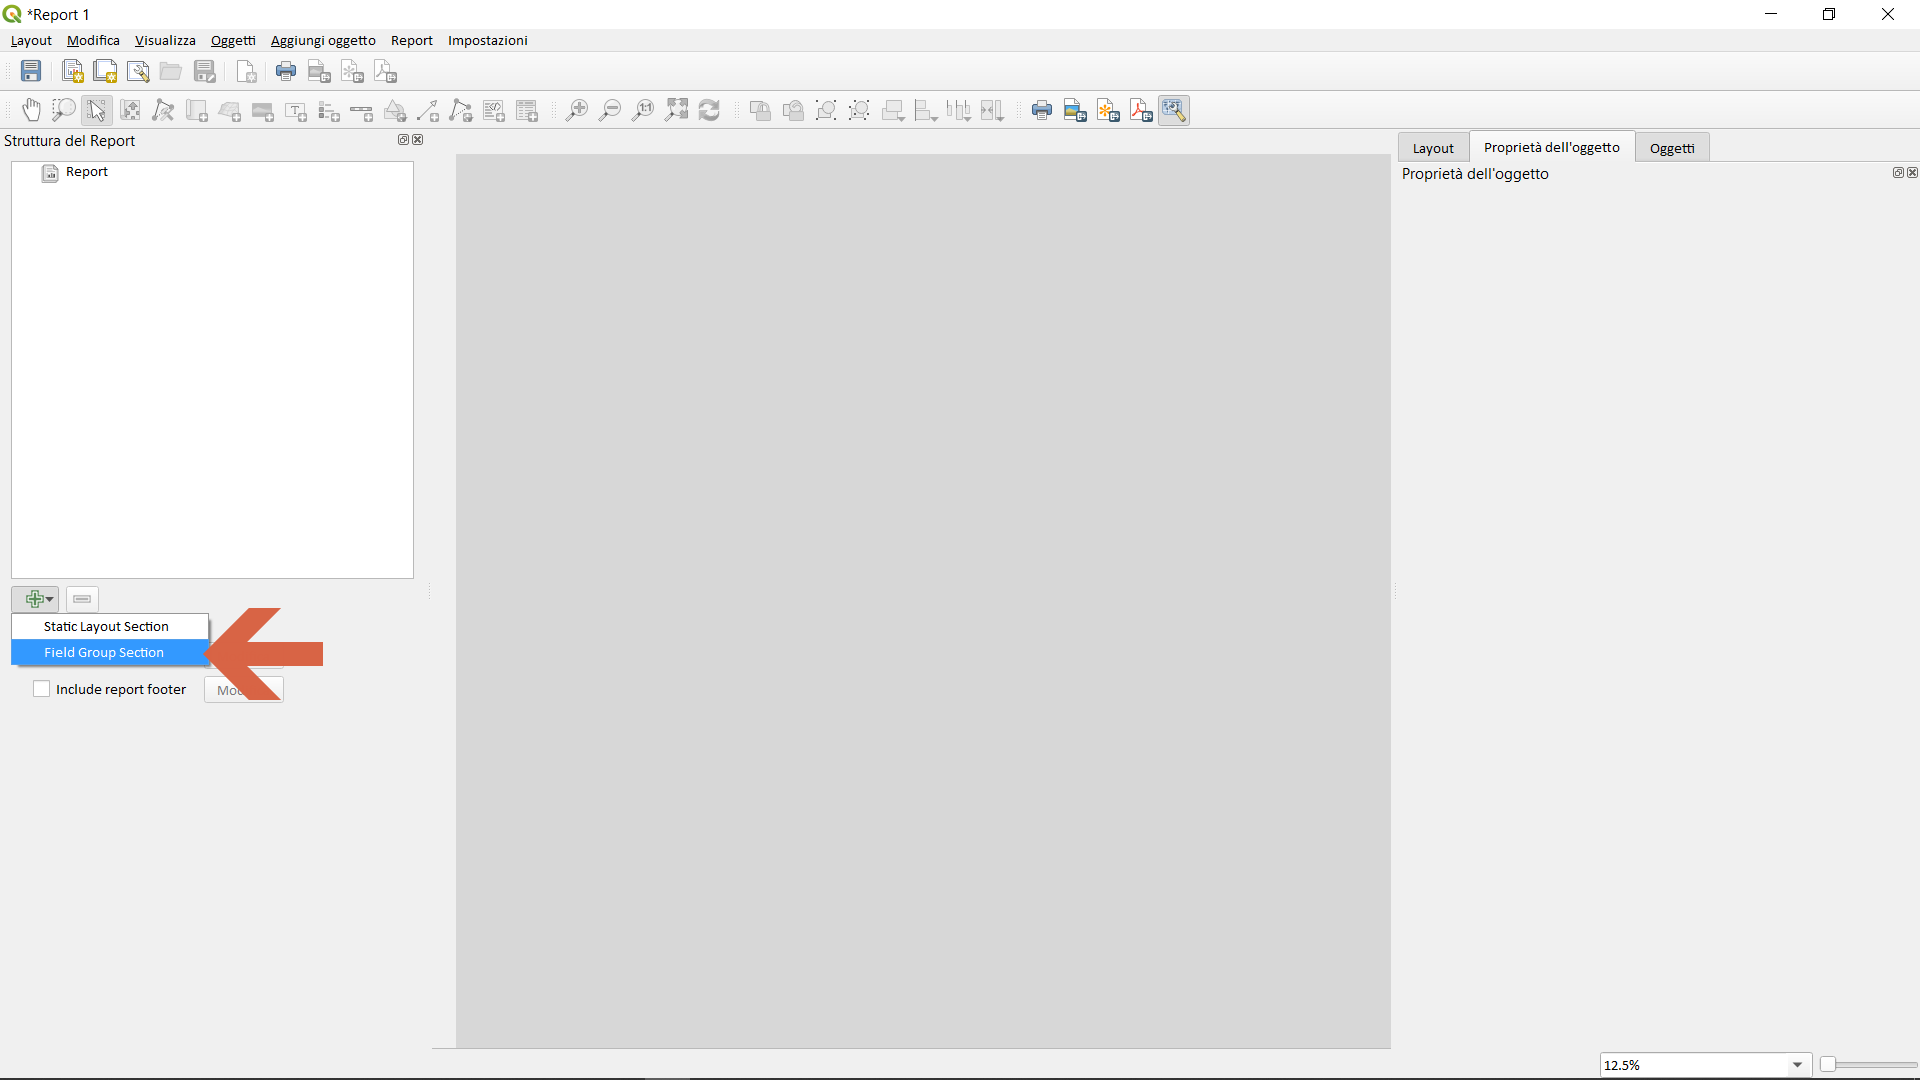Click the Zoom in magnifier icon
Screen dimensions: 1920x1080
[577, 110]
